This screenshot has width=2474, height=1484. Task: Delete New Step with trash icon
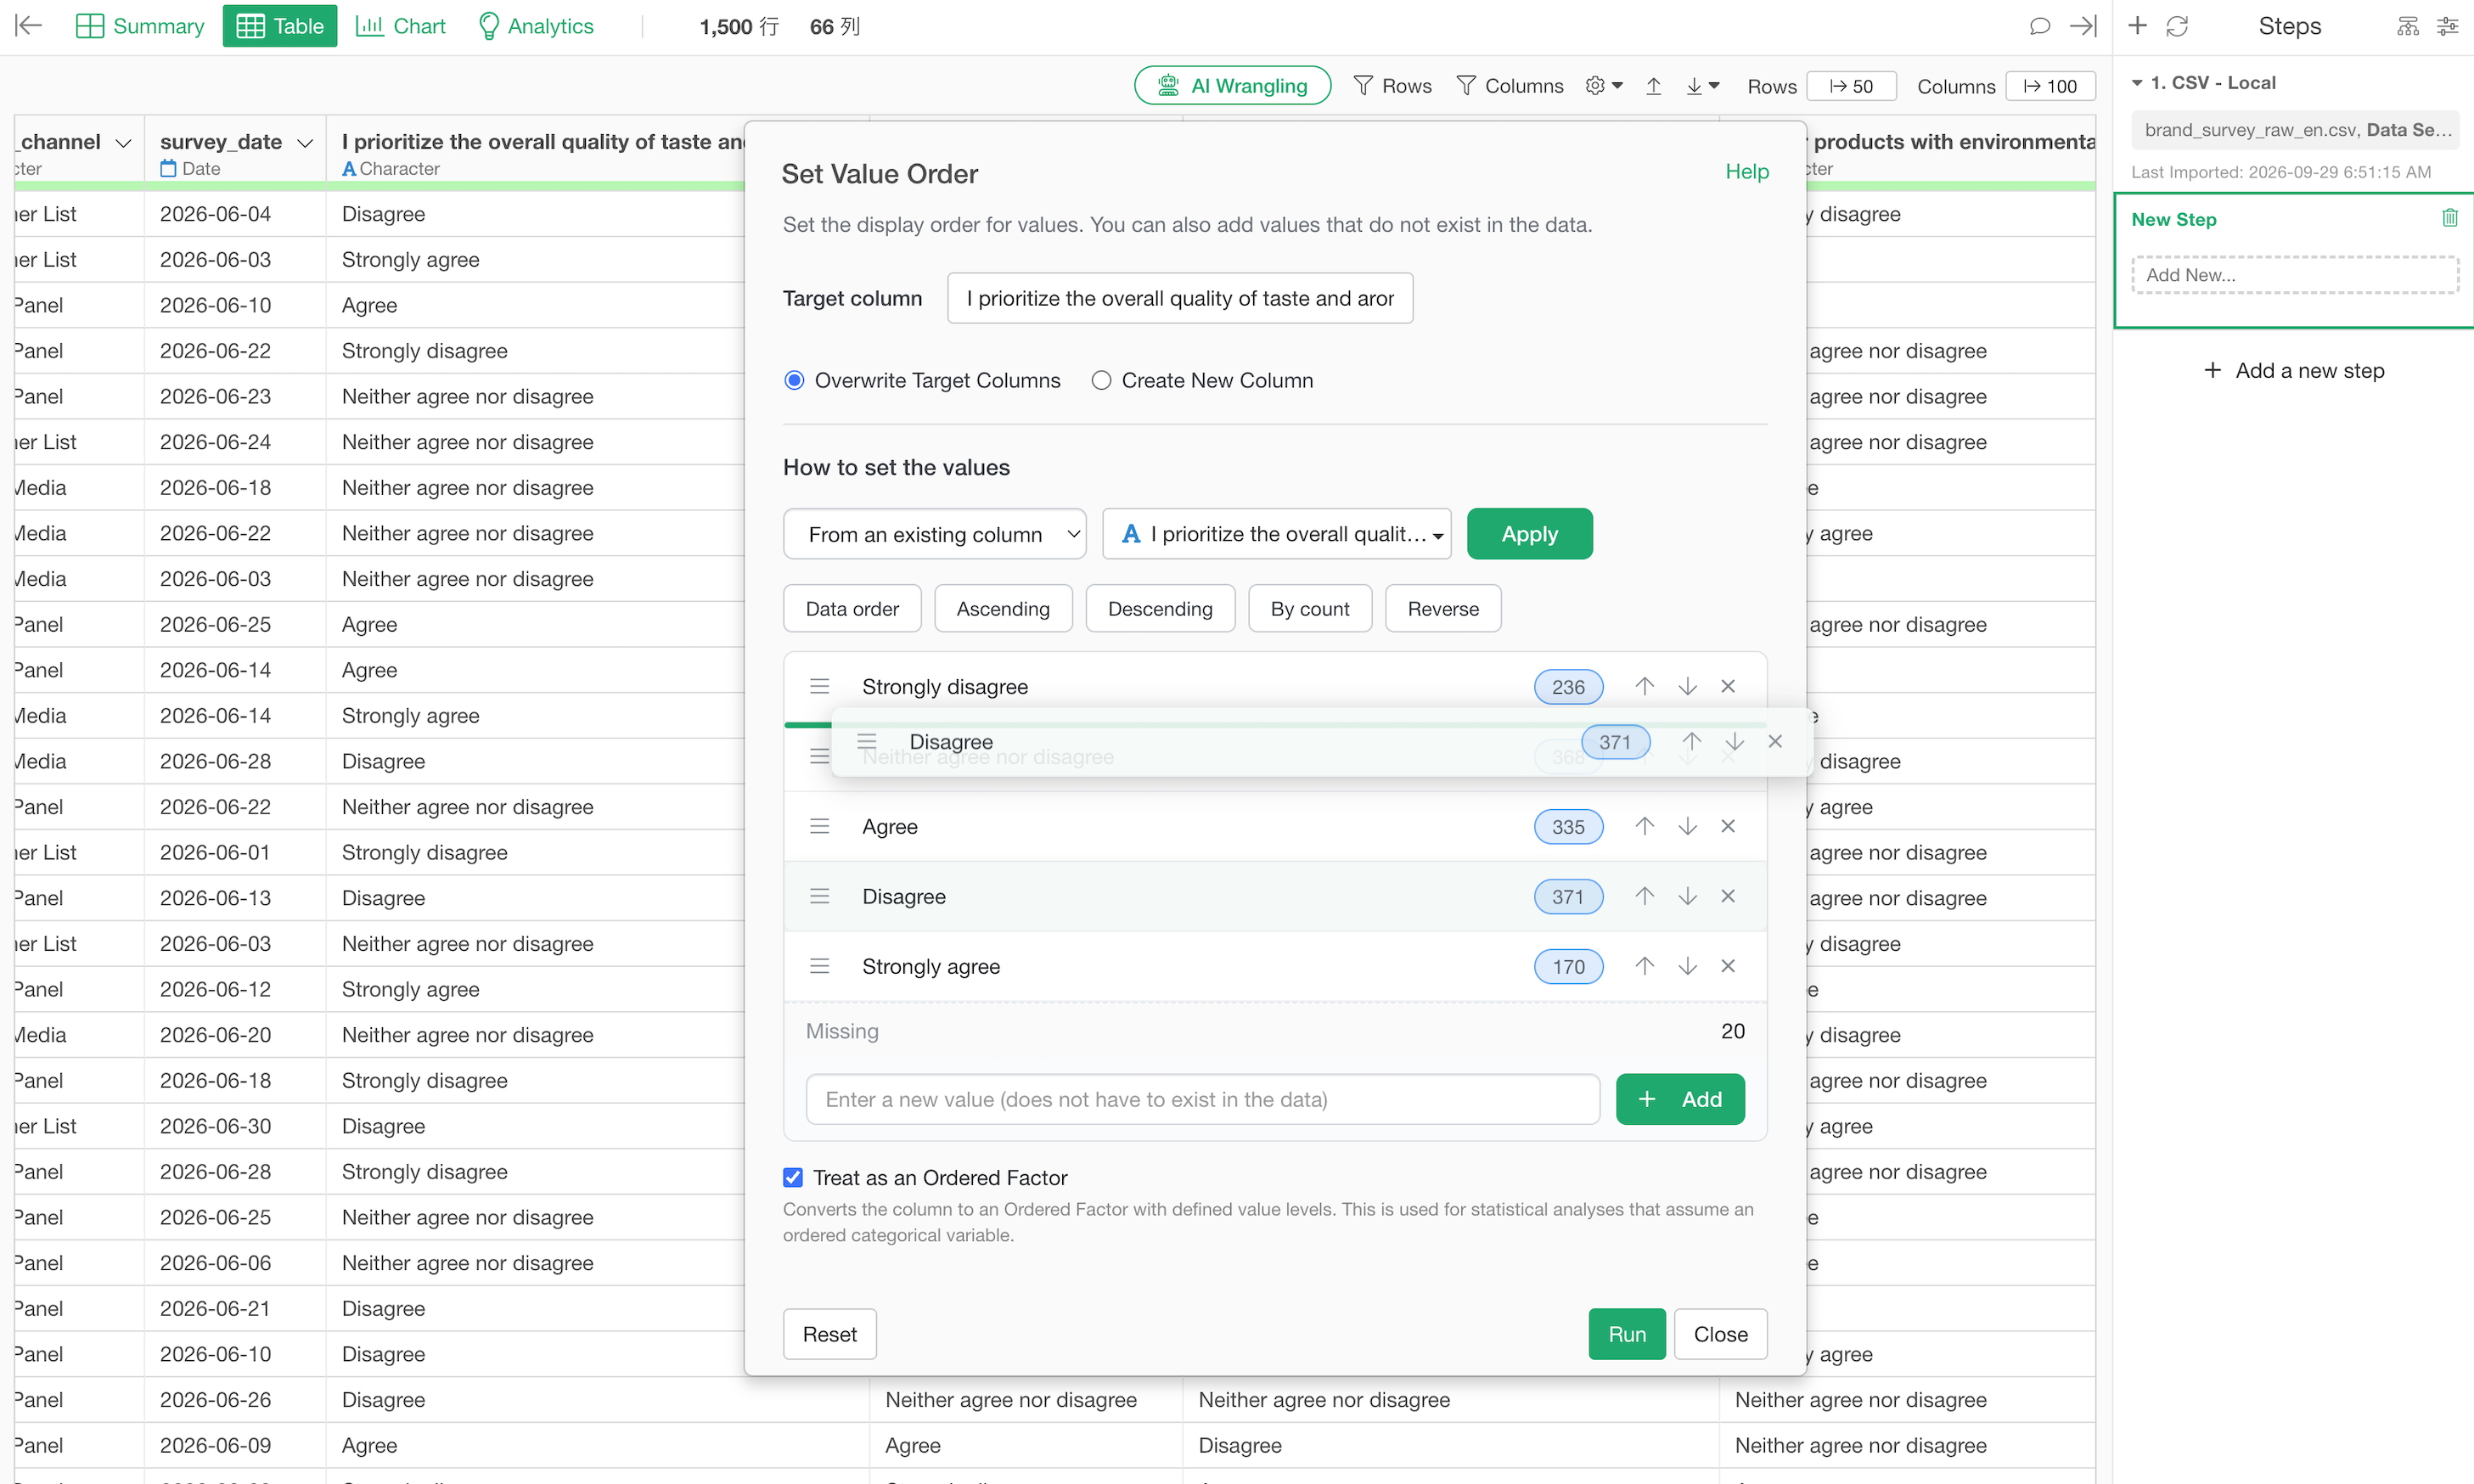pos(2449,218)
